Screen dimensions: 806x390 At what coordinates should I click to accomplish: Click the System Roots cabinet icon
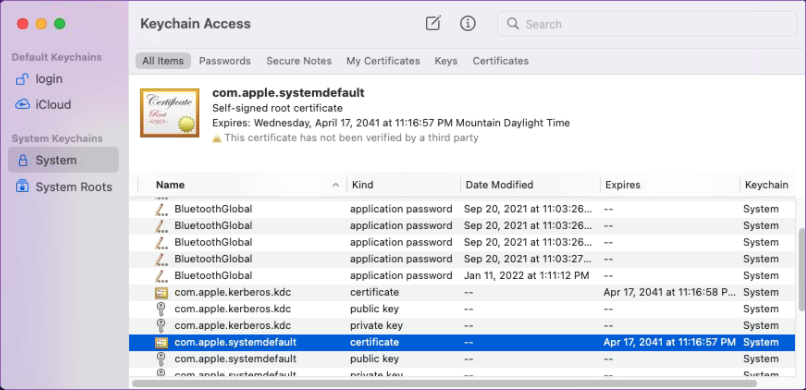[22, 187]
